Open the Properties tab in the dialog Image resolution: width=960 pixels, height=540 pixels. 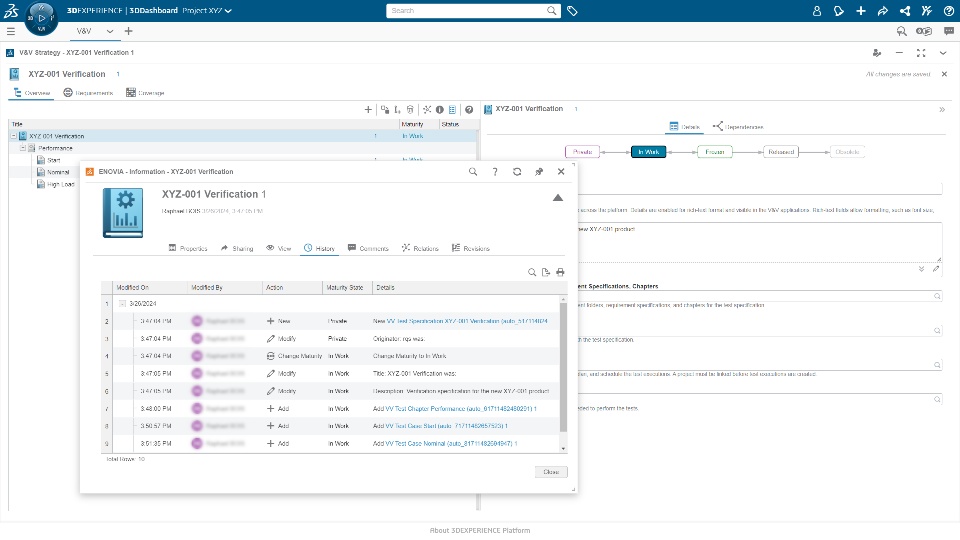(x=188, y=248)
